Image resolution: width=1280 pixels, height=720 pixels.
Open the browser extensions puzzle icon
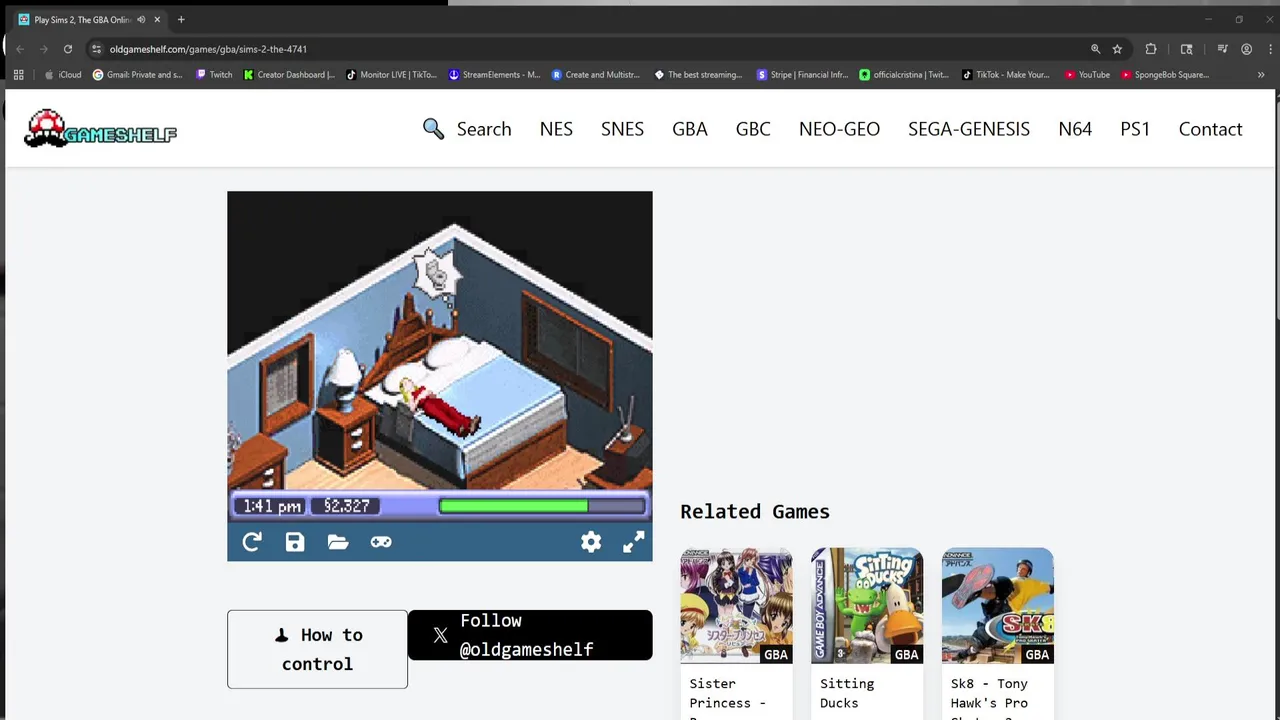coord(1151,49)
